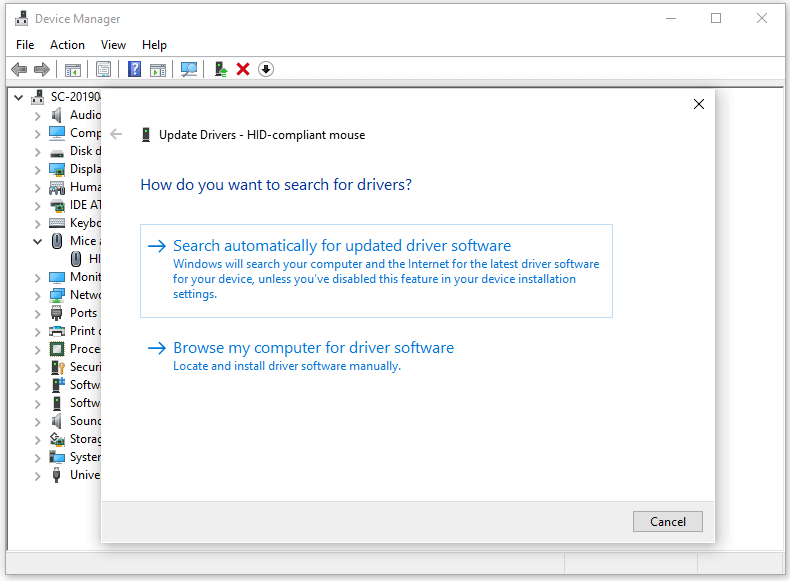790x581 pixels.
Task: Close the Update Drivers dialog
Action: pyautogui.click(x=698, y=104)
